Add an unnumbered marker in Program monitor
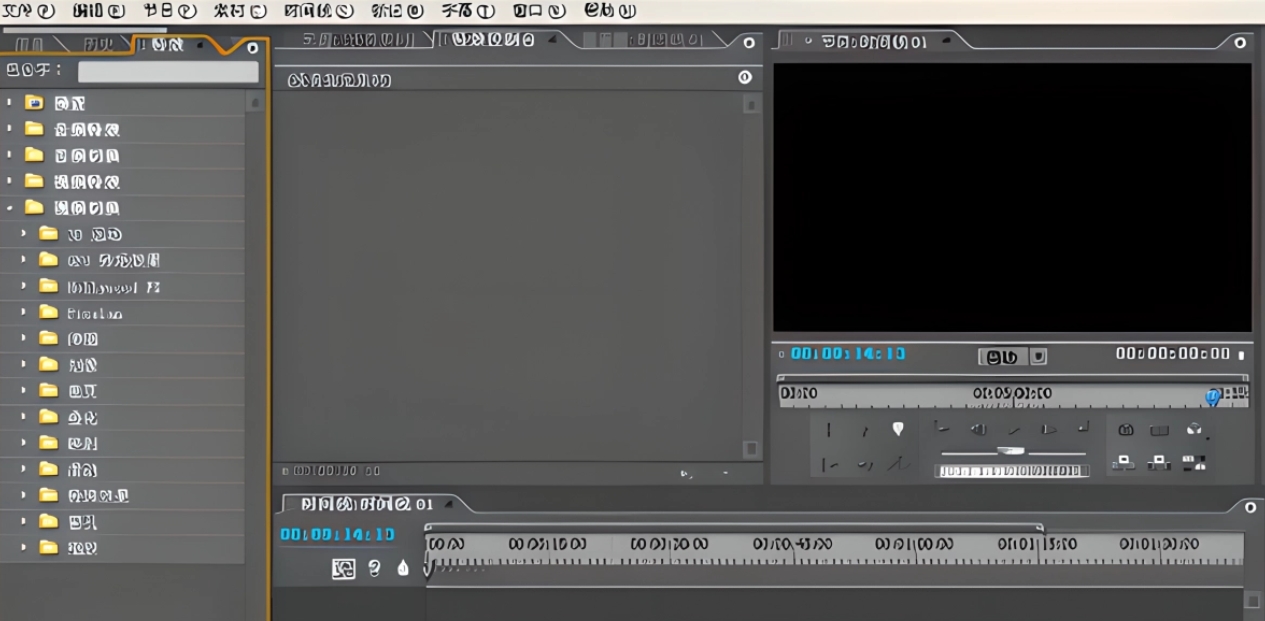This screenshot has width=1265, height=621. click(898, 429)
